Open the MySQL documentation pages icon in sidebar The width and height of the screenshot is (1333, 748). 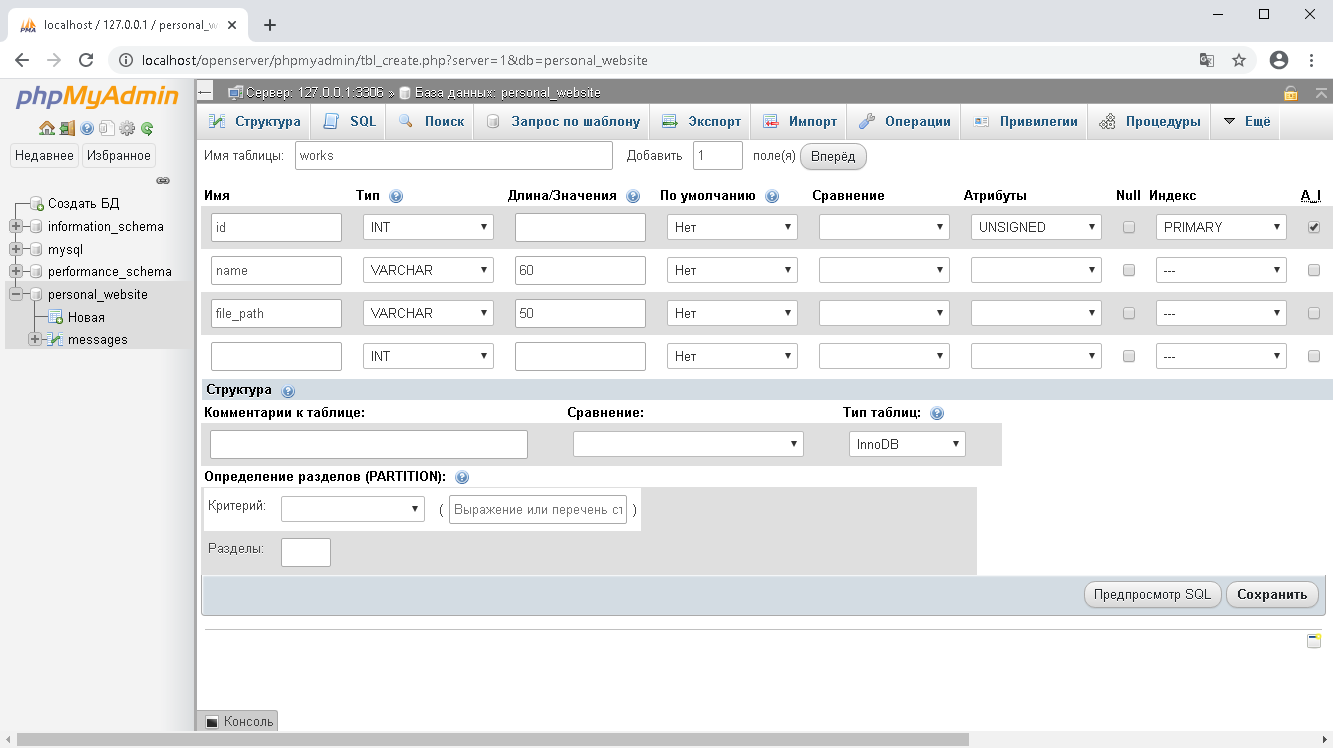(107, 128)
